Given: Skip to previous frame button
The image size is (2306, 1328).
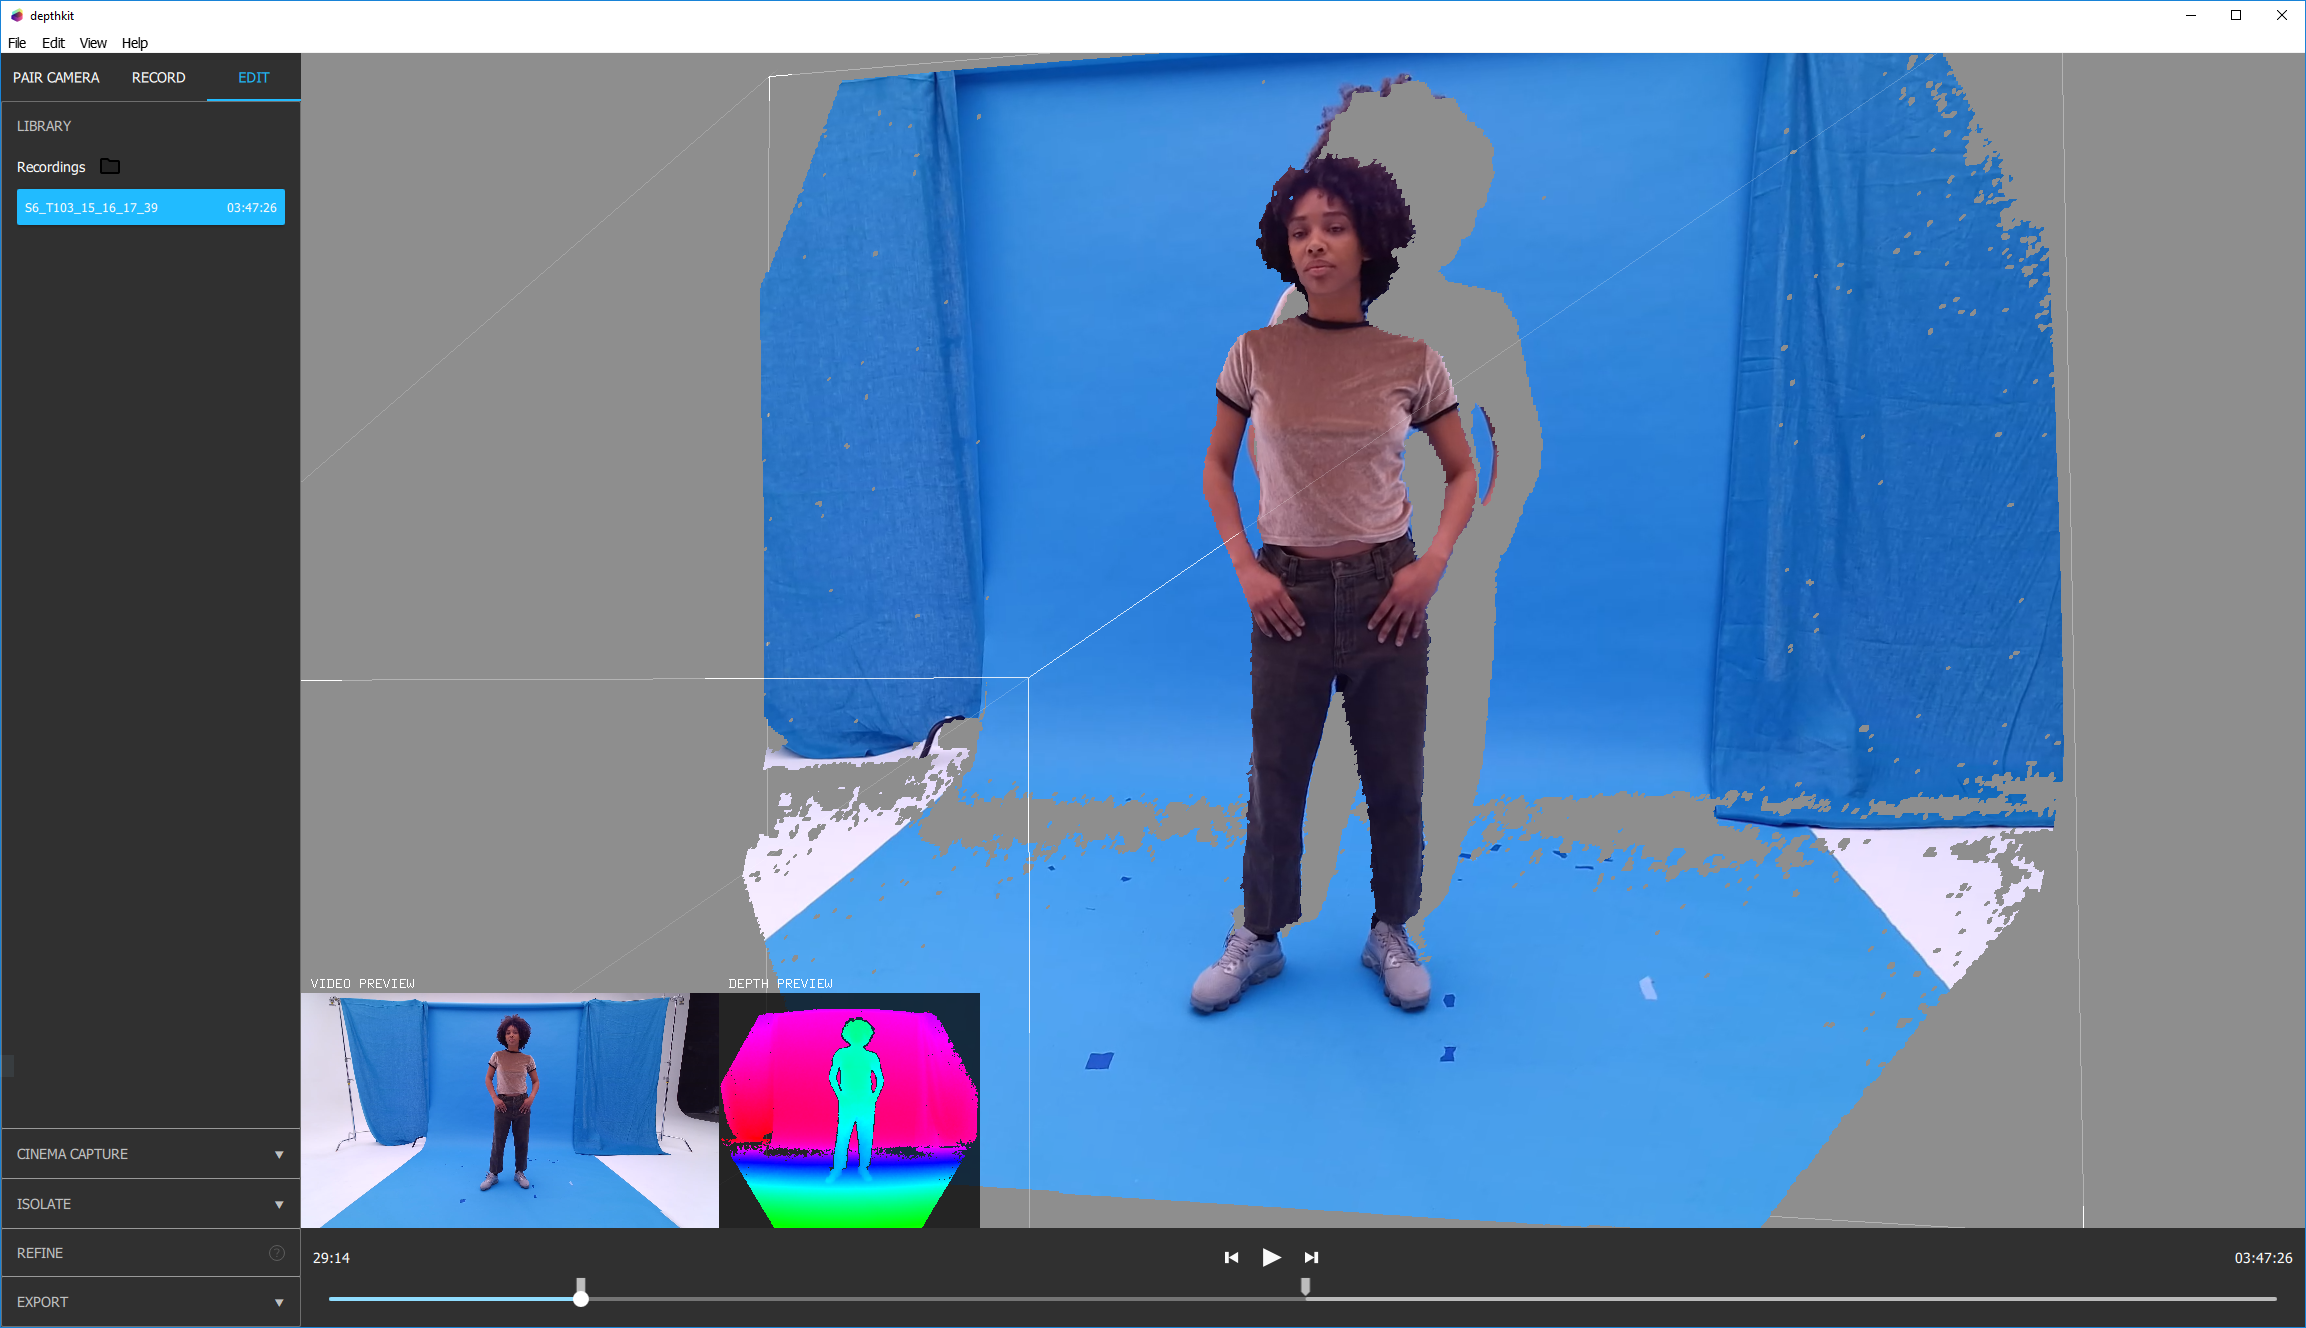Looking at the screenshot, I should (x=1231, y=1257).
